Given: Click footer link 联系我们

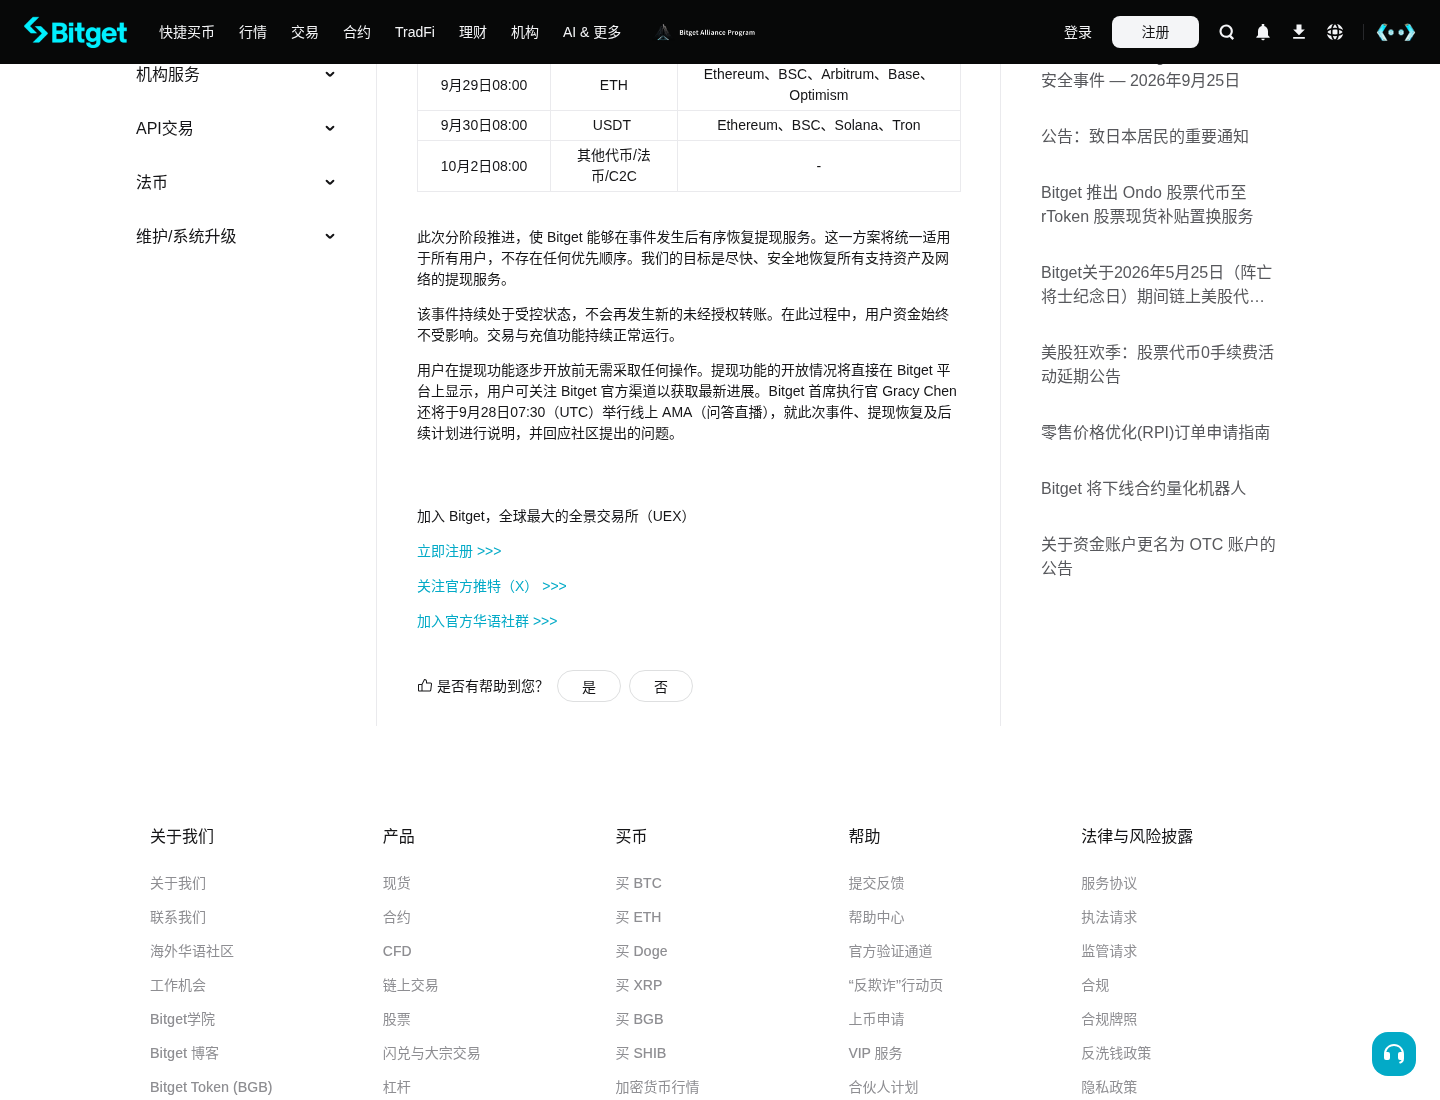Looking at the screenshot, I should 178,917.
